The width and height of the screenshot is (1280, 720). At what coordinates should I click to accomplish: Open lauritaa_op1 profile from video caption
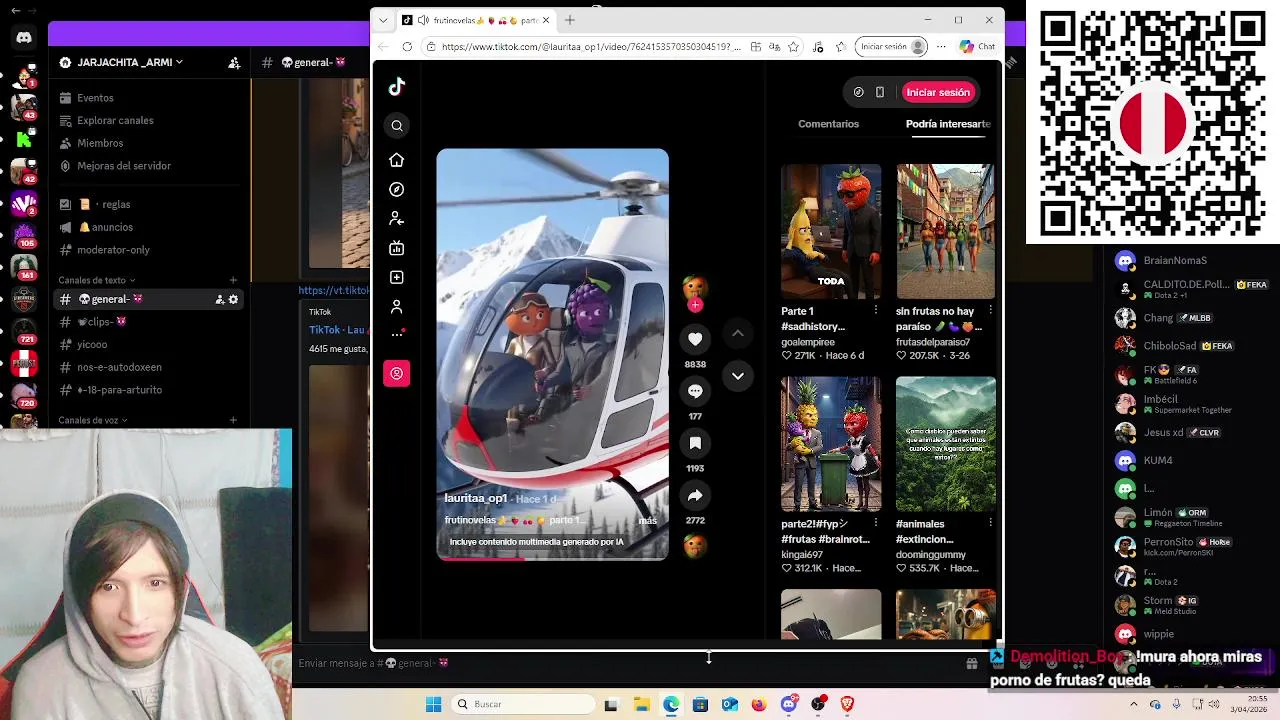[475, 498]
